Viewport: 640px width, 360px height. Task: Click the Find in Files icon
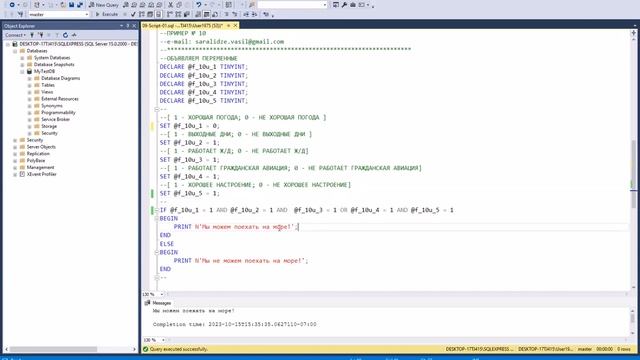point(252,5)
